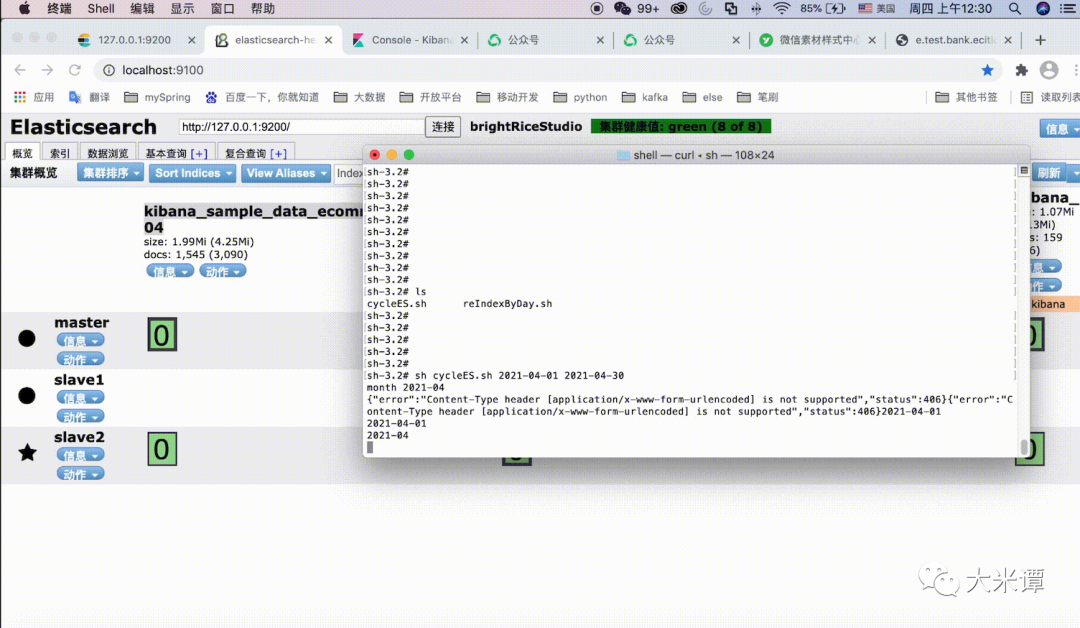The width and height of the screenshot is (1080, 628).
Task: Reload the localhost:9100 page
Action: tap(74, 70)
